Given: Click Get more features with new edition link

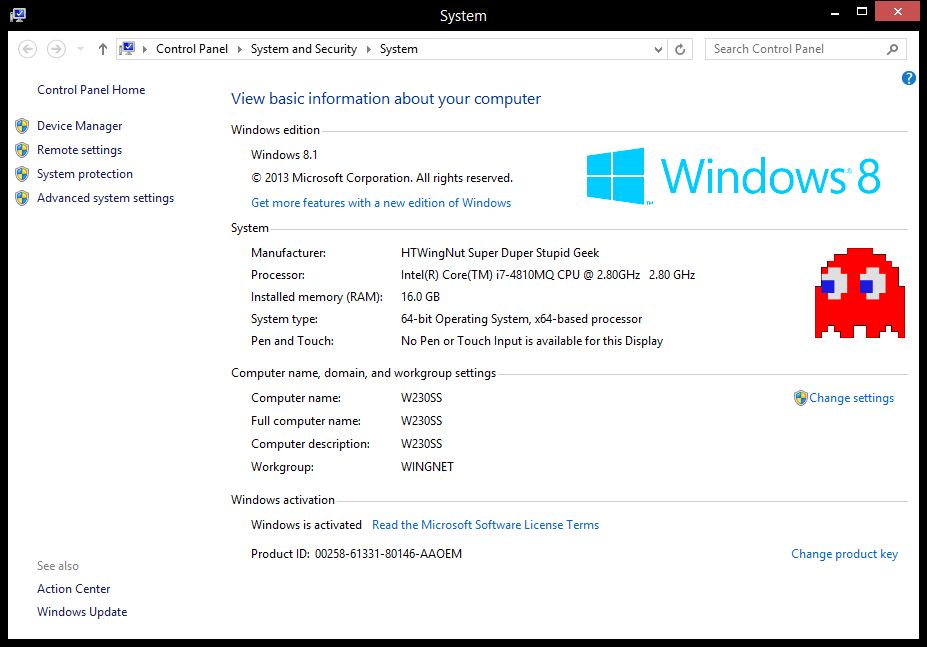Looking at the screenshot, I should pyautogui.click(x=381, y=203).
